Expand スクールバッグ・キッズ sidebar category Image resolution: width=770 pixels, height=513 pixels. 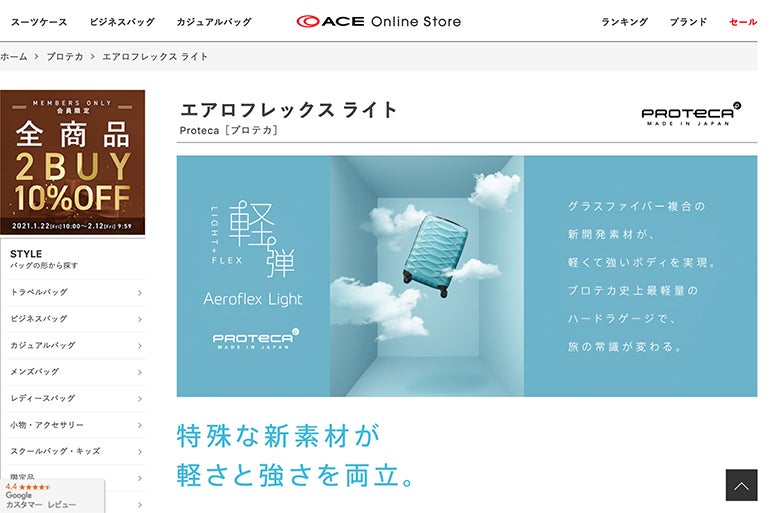(x=73, y=451)
